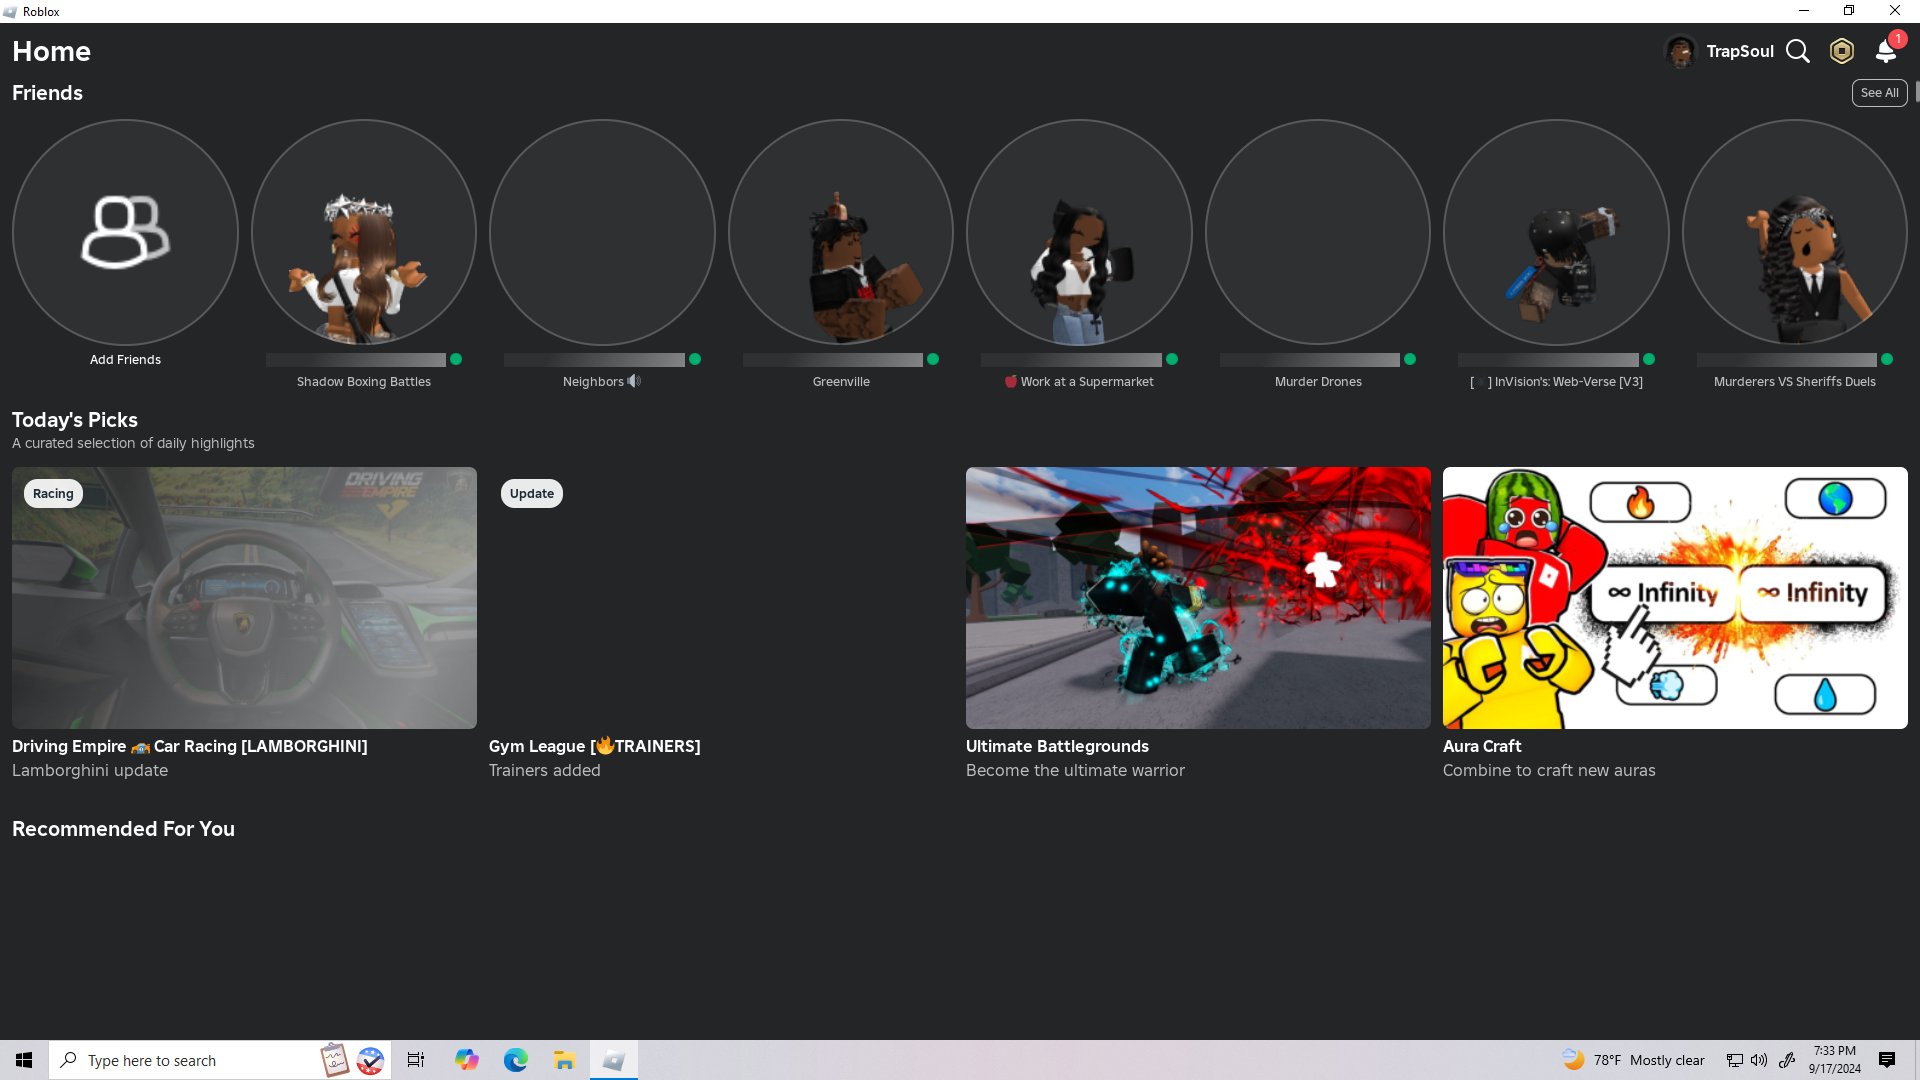Viewport: 1920px width, 1080px height.
Task: Click the Task View taskbar icon
Action: tap(416, 1060)
